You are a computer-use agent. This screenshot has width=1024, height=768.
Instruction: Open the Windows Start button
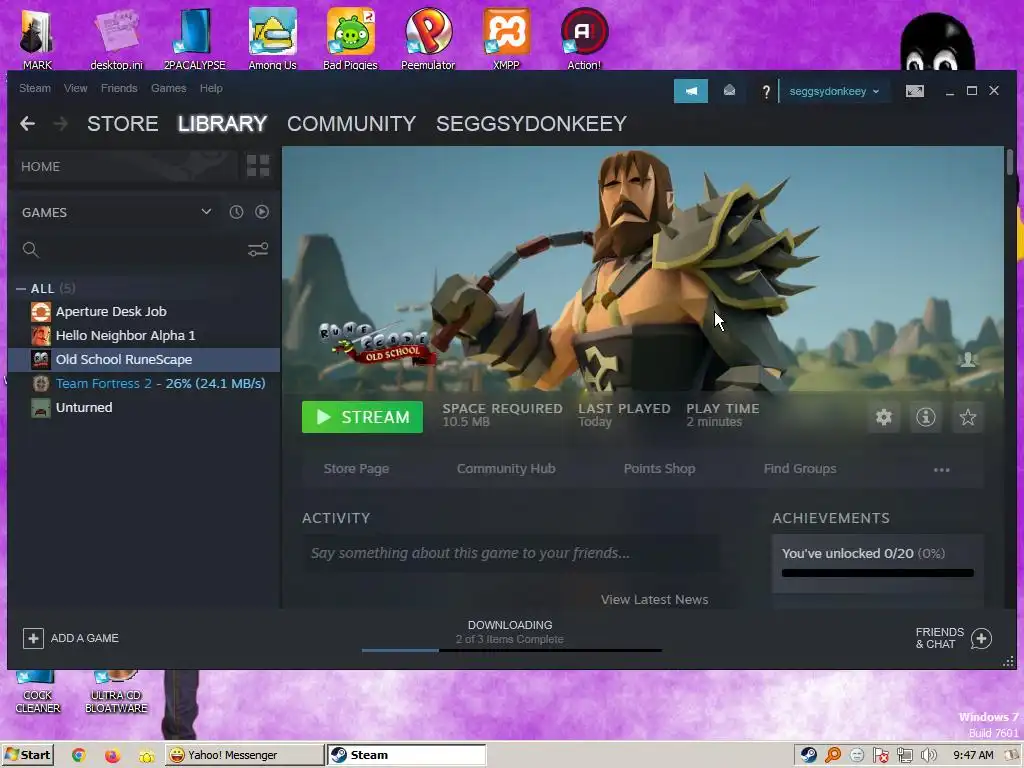pos(27,755)
